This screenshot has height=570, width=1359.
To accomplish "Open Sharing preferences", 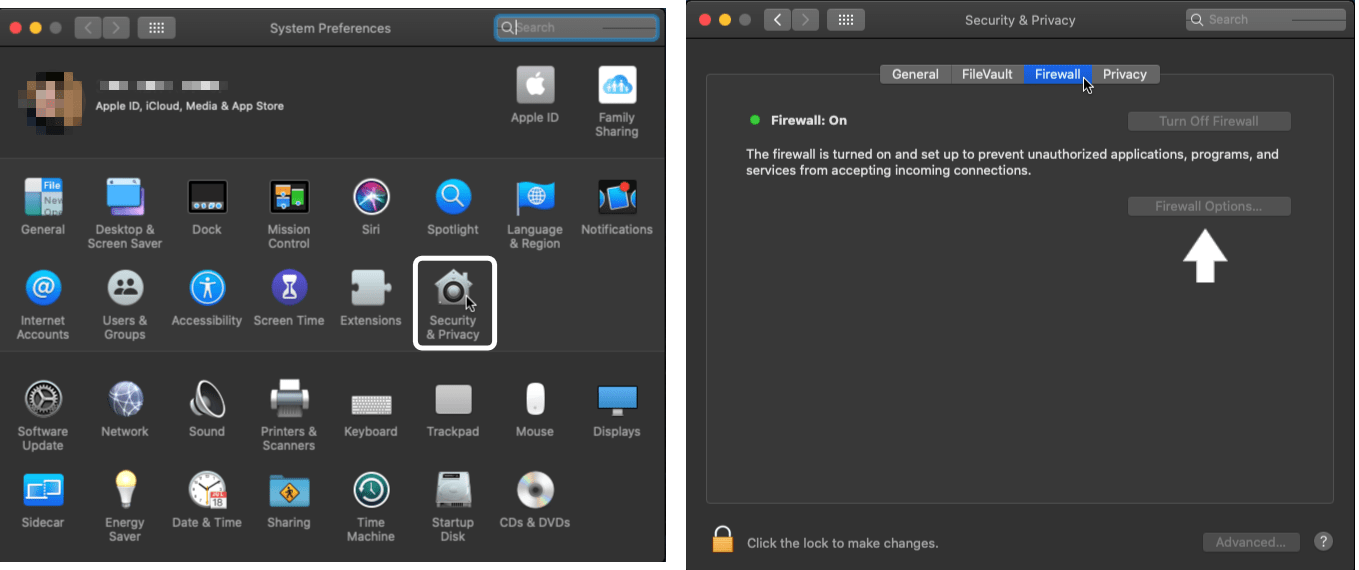I will [289, 501].
